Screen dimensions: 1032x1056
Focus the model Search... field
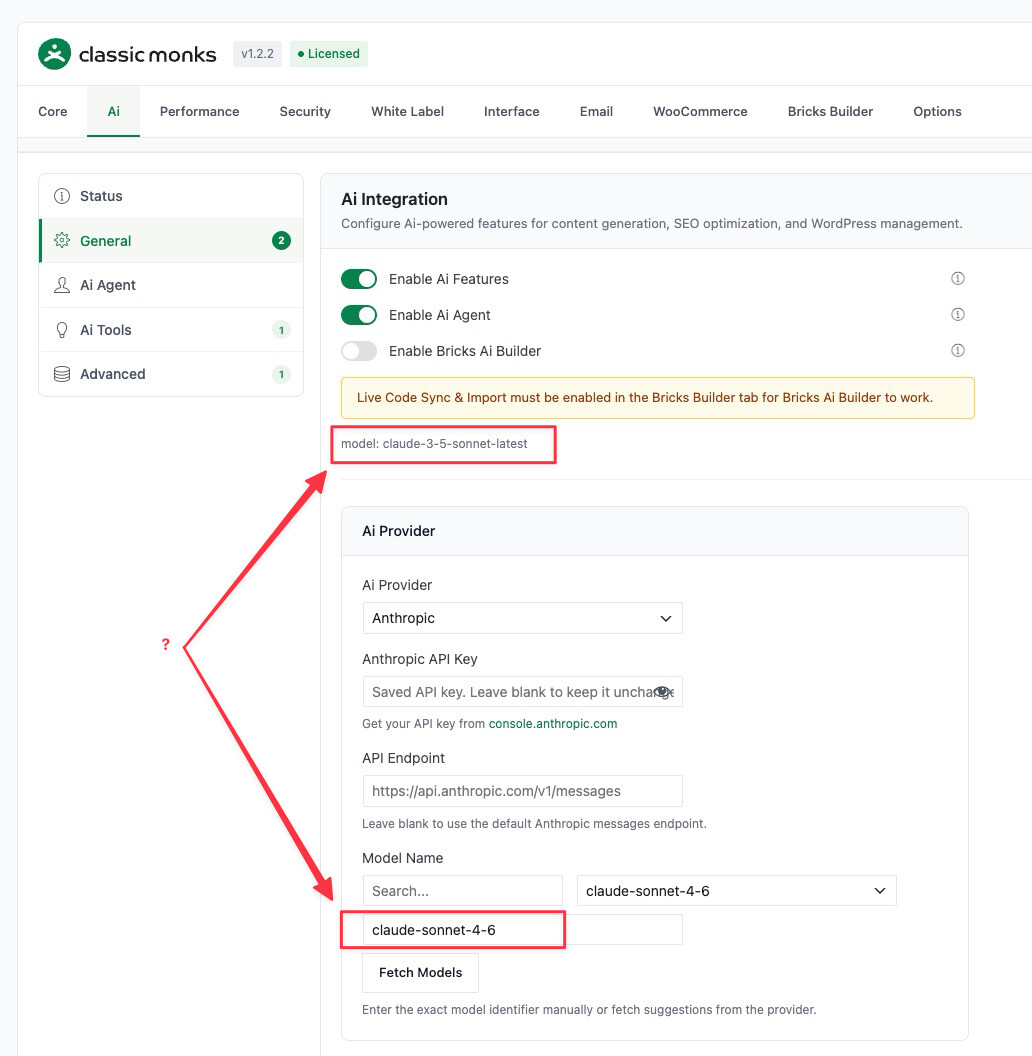462,891
